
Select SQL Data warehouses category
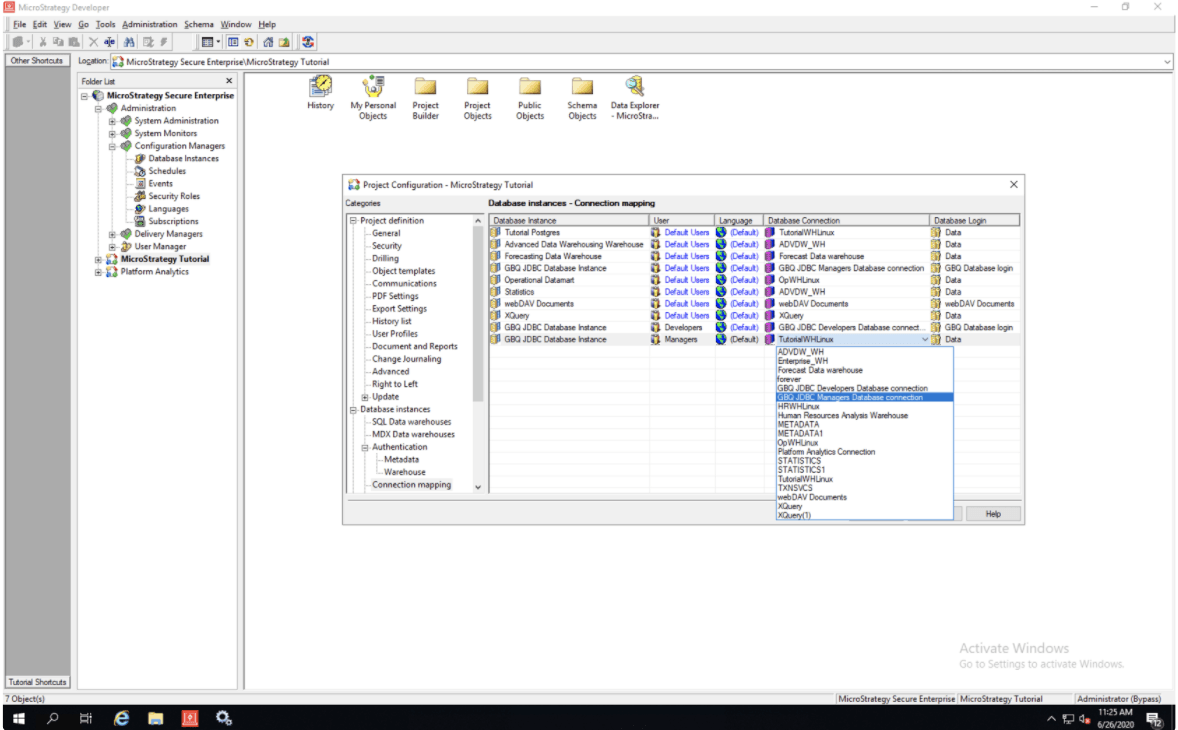click(411, 422)
